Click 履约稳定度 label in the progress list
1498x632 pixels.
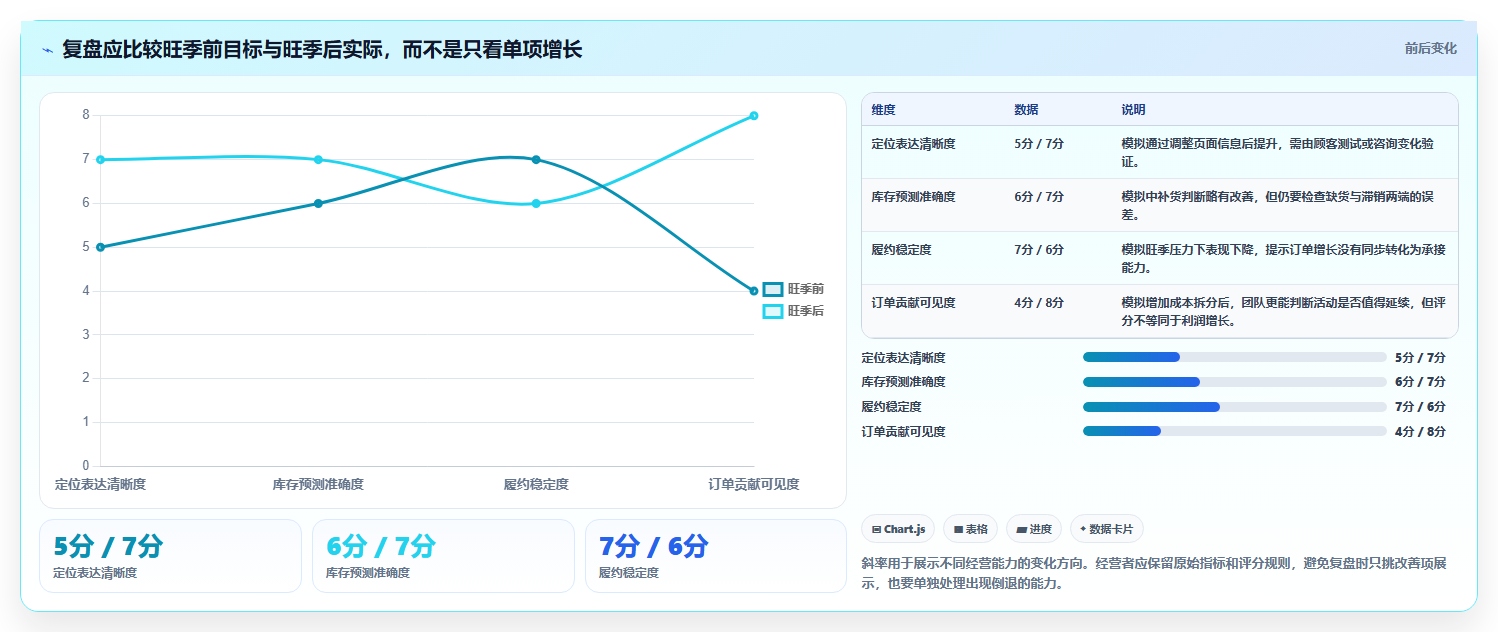(891, 407)
